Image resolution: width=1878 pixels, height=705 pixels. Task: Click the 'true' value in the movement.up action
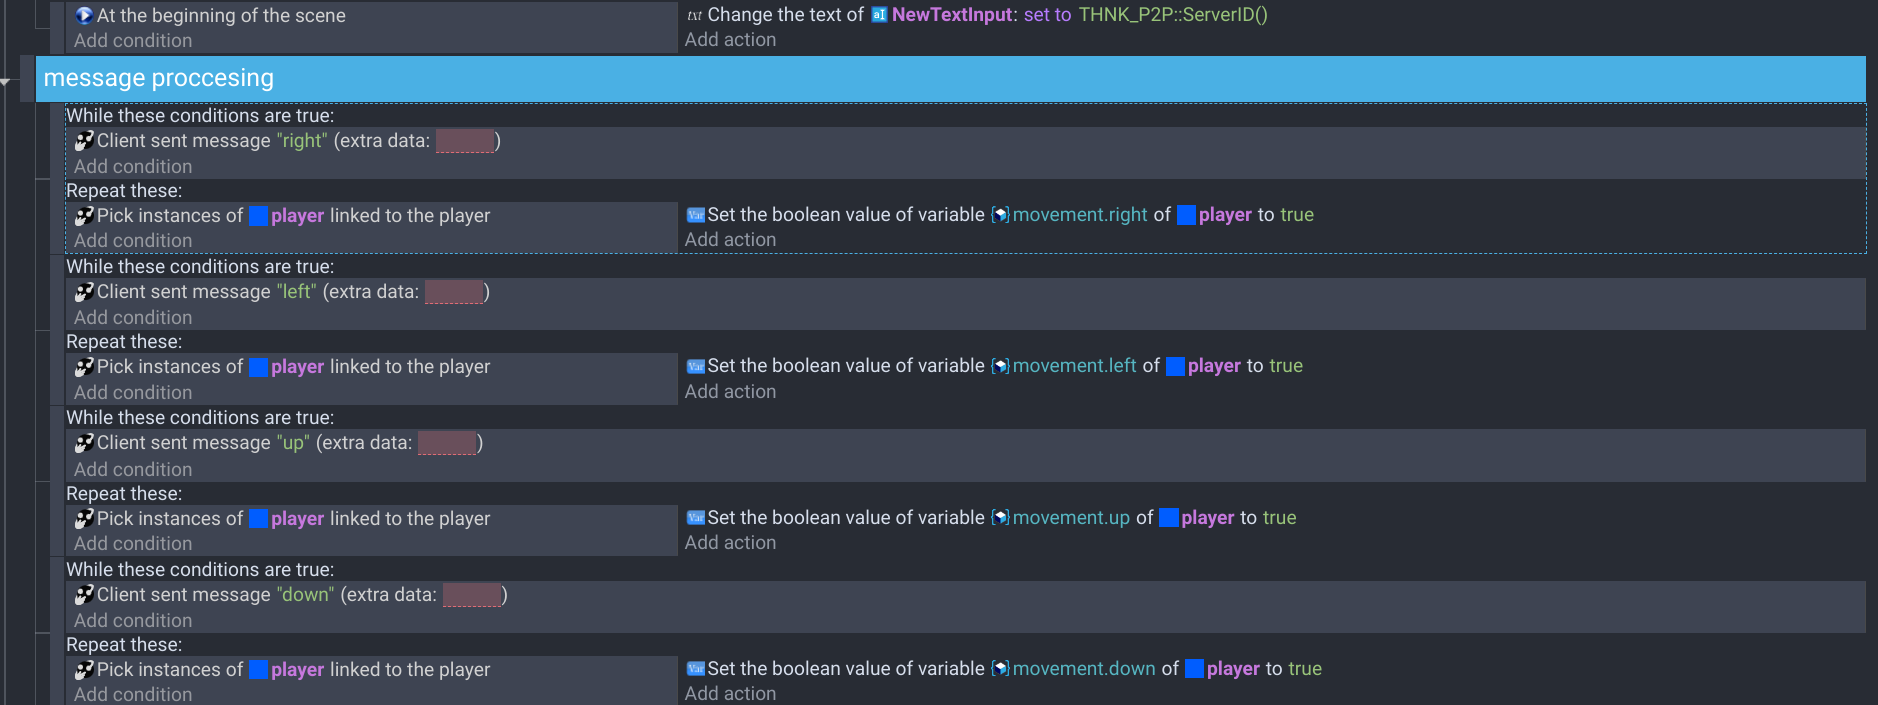click(1279, 518)
